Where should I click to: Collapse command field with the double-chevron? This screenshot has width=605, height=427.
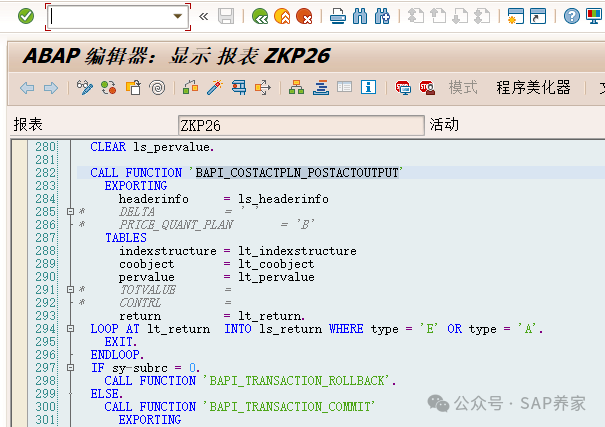[203, 16]
